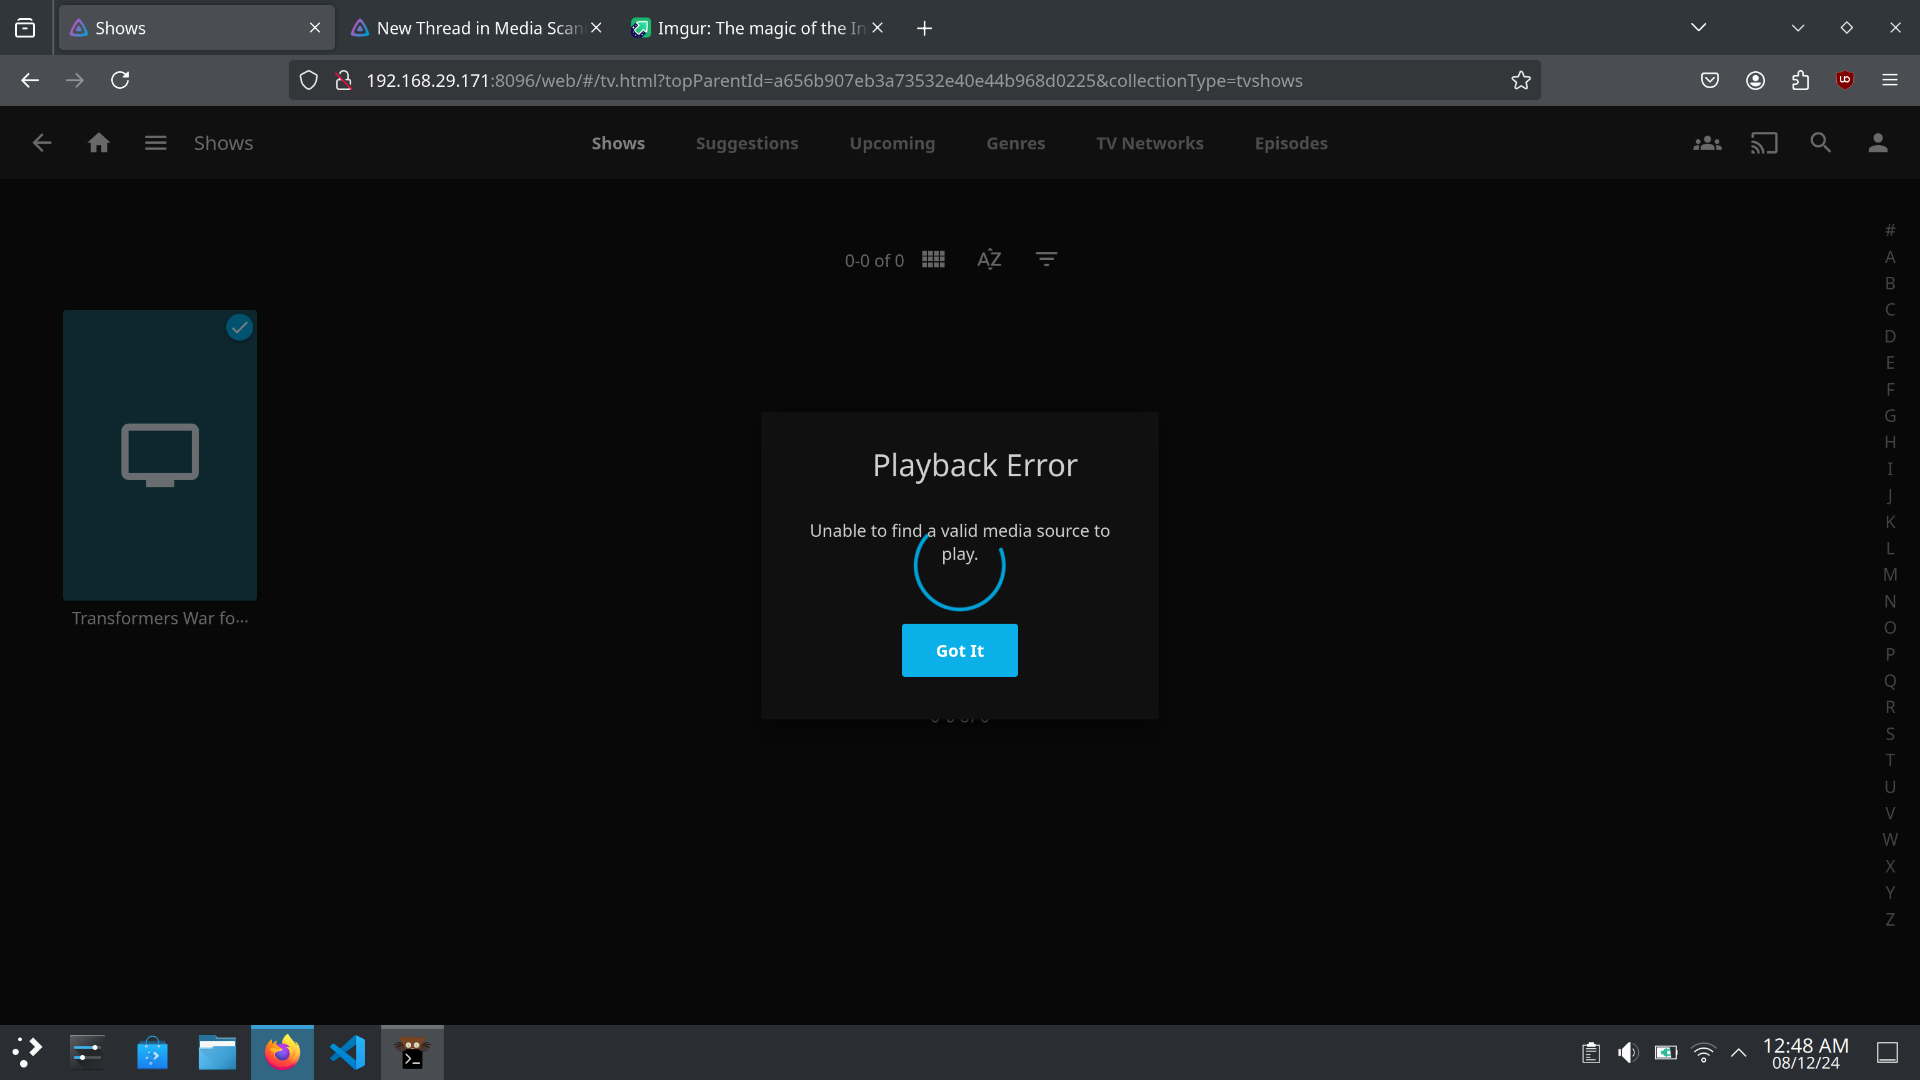Open the AZ sort options

989,260
